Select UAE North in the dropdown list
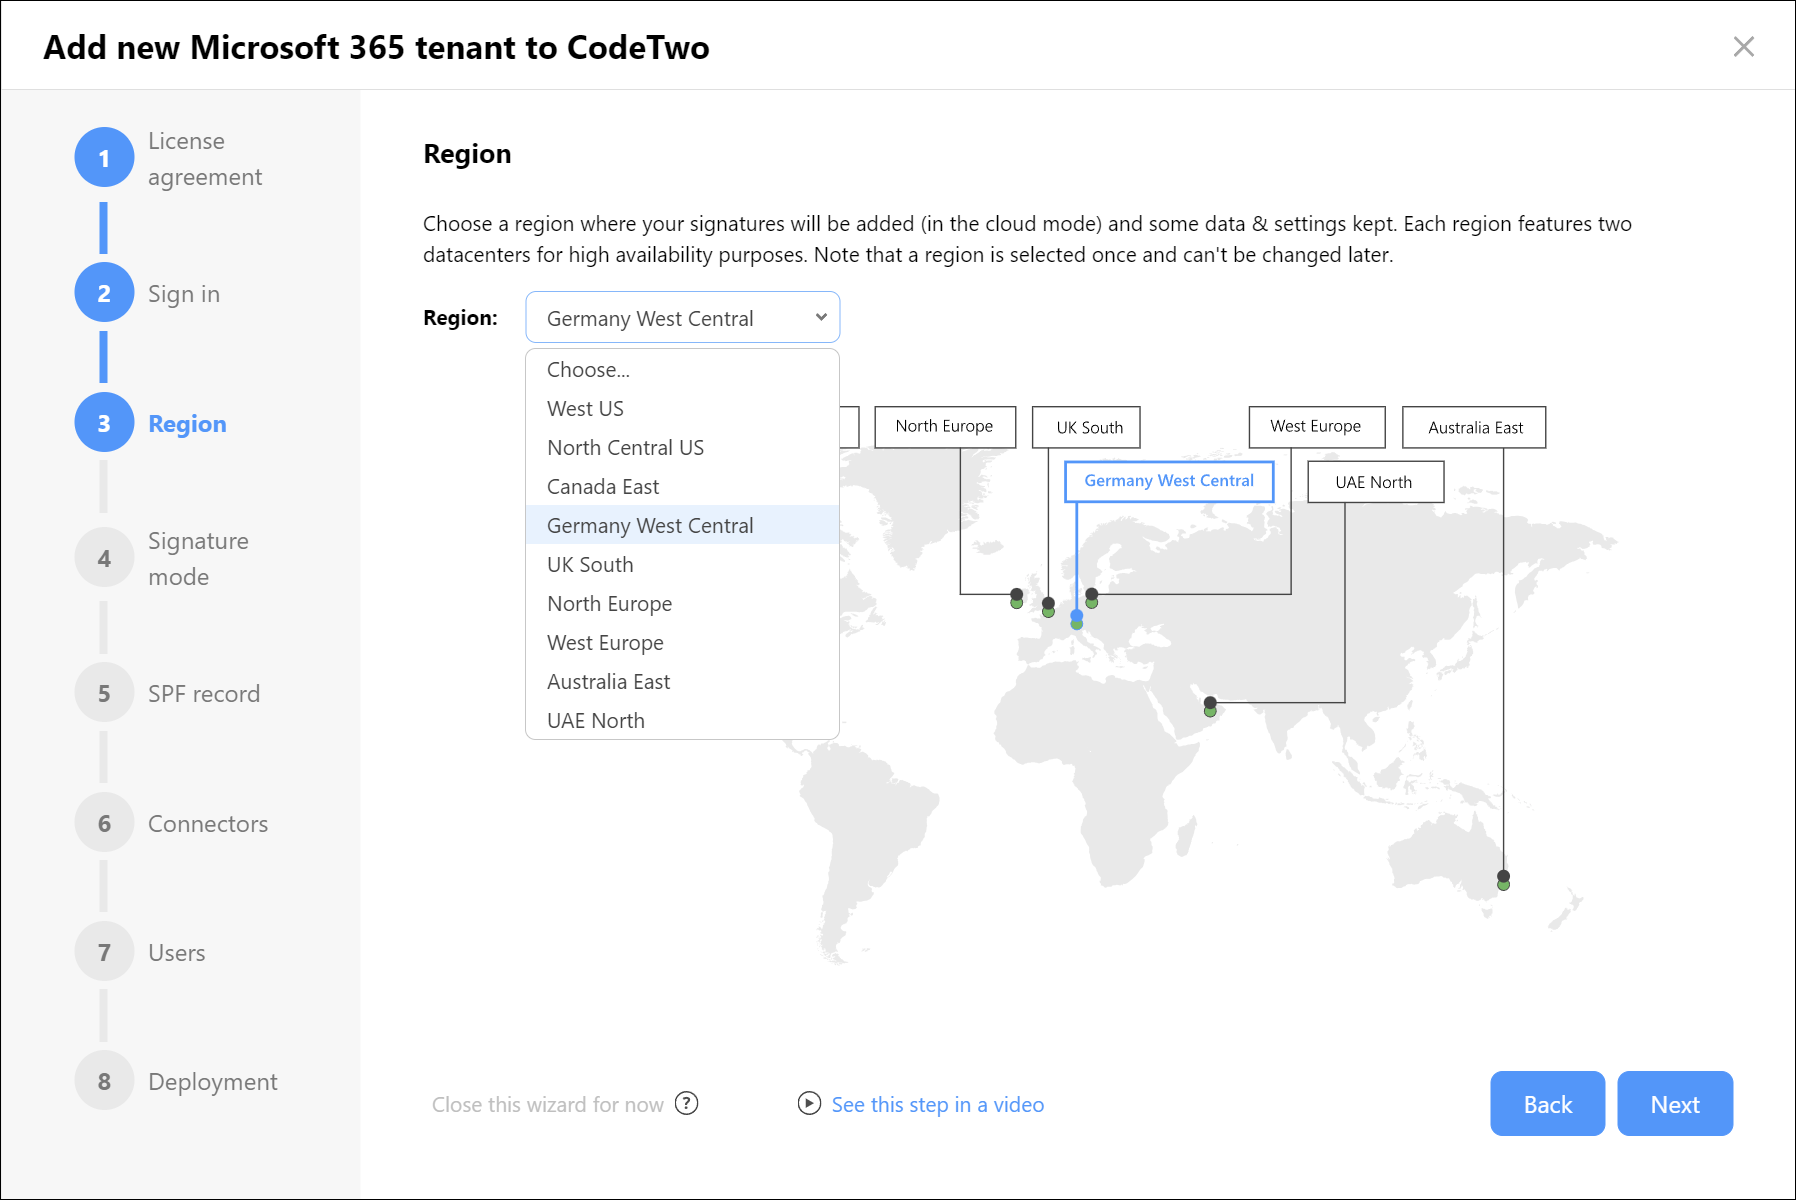The width and height of the screenshot is (1796, 1200). tap(682, 720)
